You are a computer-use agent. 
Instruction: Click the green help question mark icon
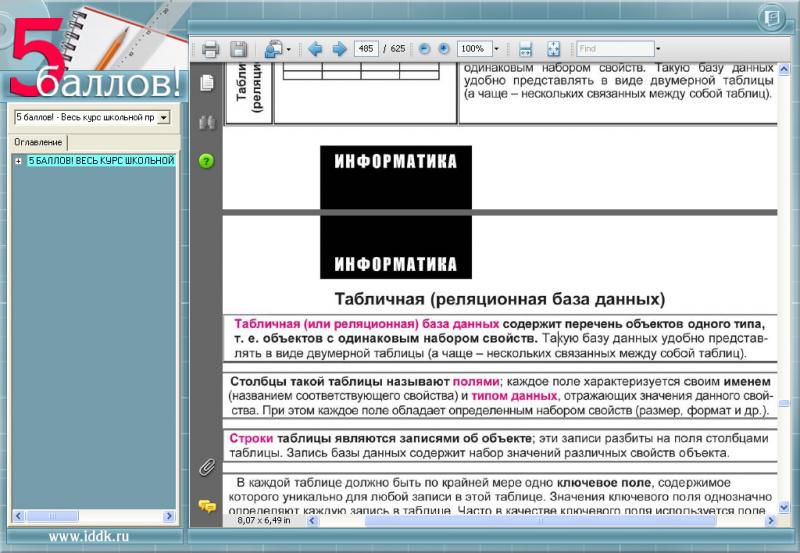click(x=207, y=161)
